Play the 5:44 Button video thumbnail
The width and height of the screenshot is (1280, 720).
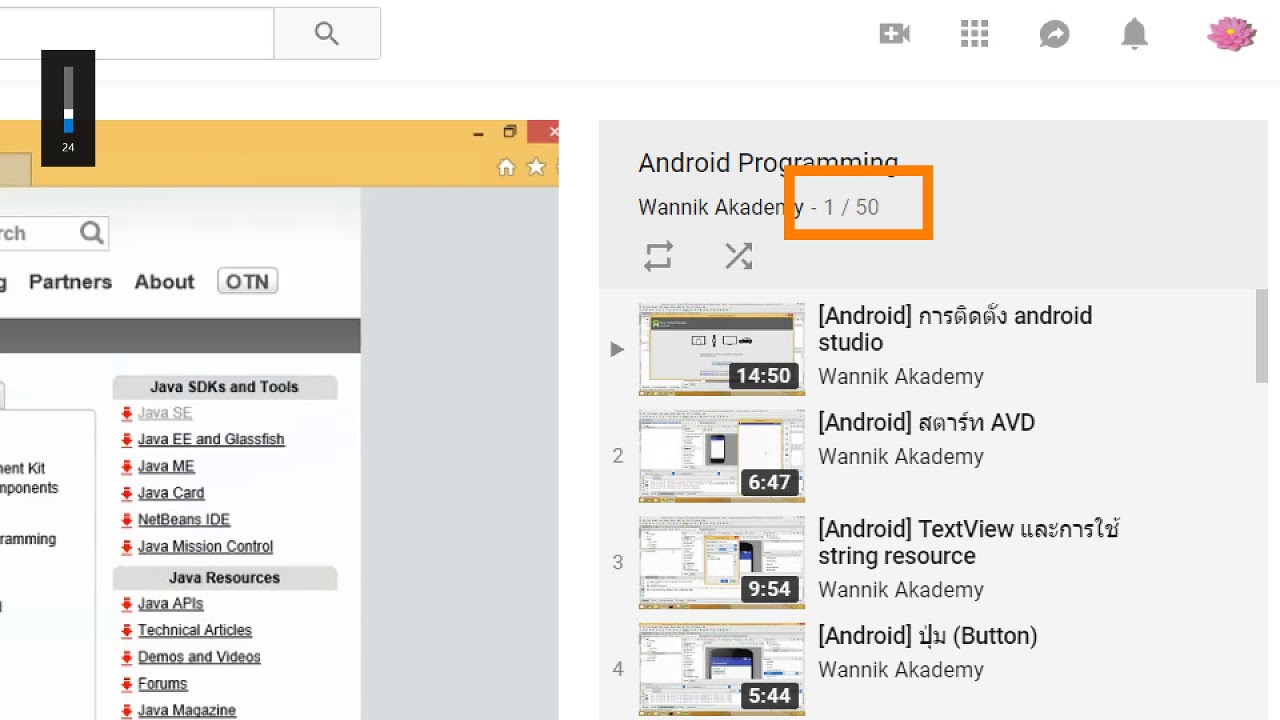point(721,669)
